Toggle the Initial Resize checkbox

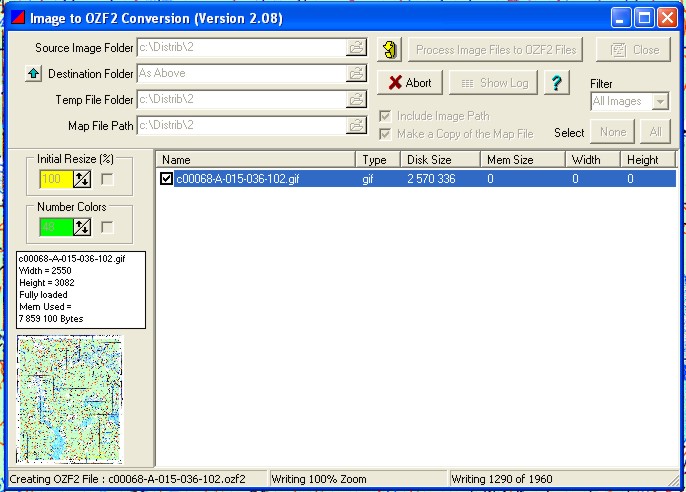tap(107, 179)
